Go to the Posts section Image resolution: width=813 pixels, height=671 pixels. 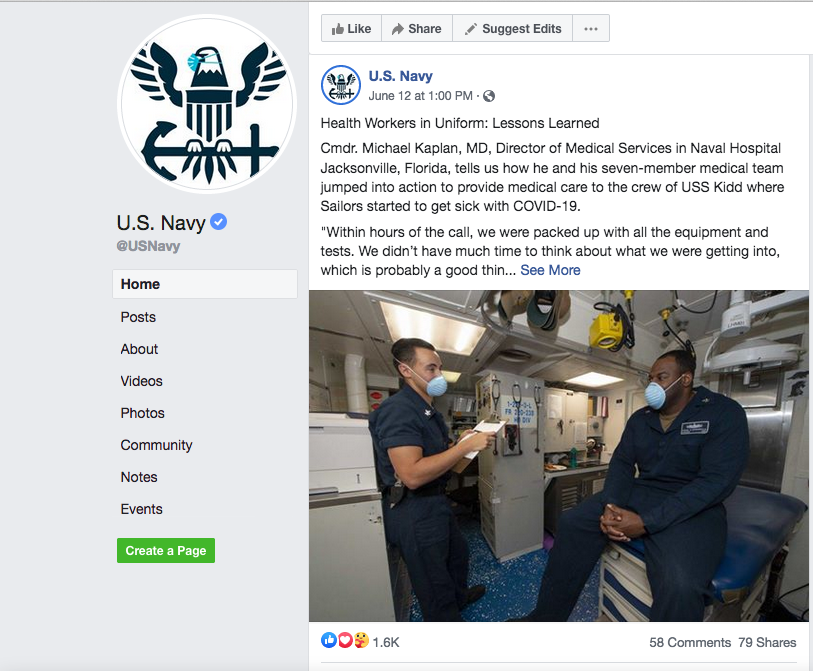(138, 317)
